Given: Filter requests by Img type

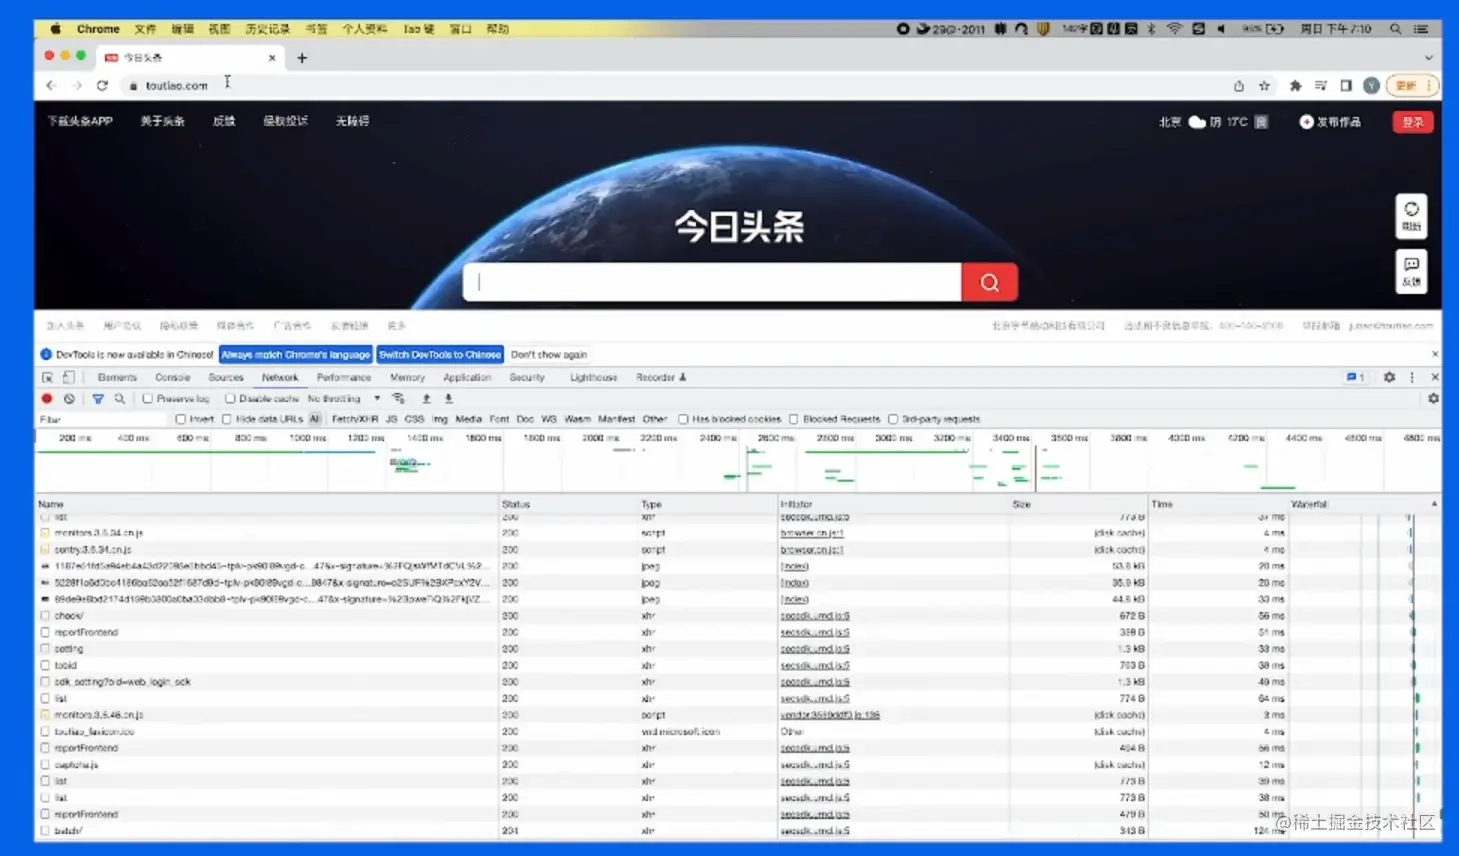Looking at the screenshot, I should point(439,420).
